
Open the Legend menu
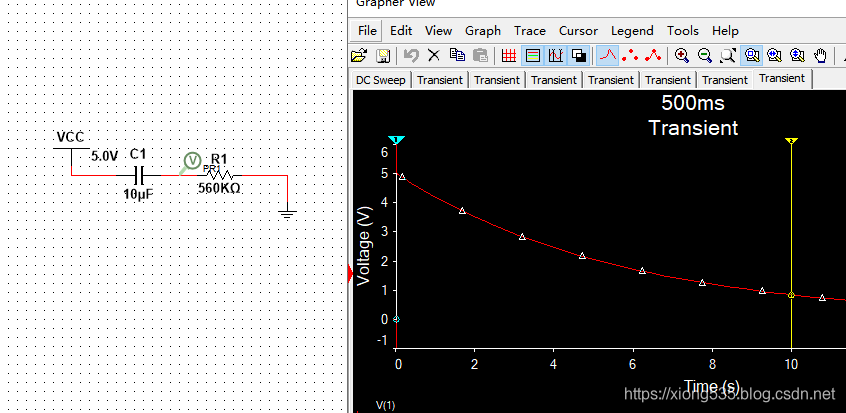(x=632, y=31)
